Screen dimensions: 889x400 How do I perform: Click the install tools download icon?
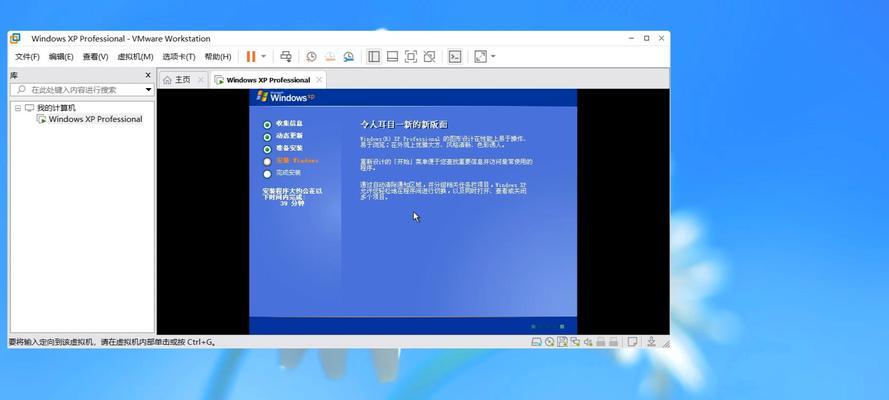pos(651,342)
